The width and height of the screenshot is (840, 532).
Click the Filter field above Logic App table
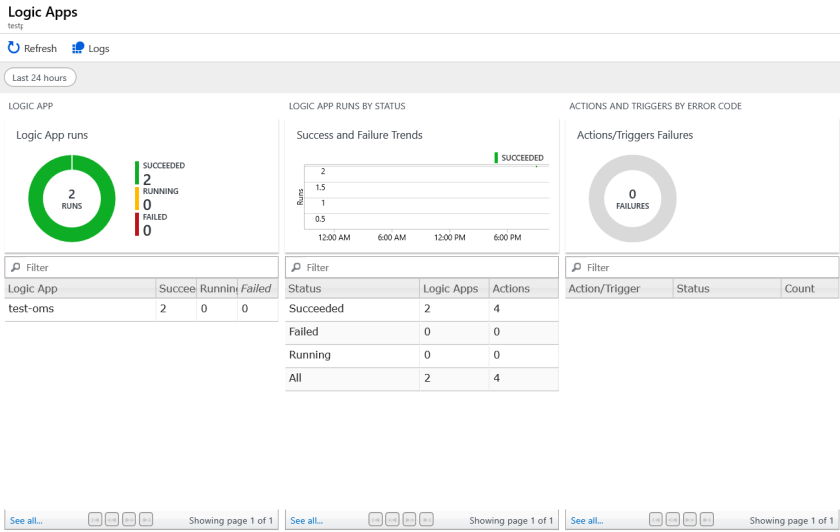(x=141, y=268)
